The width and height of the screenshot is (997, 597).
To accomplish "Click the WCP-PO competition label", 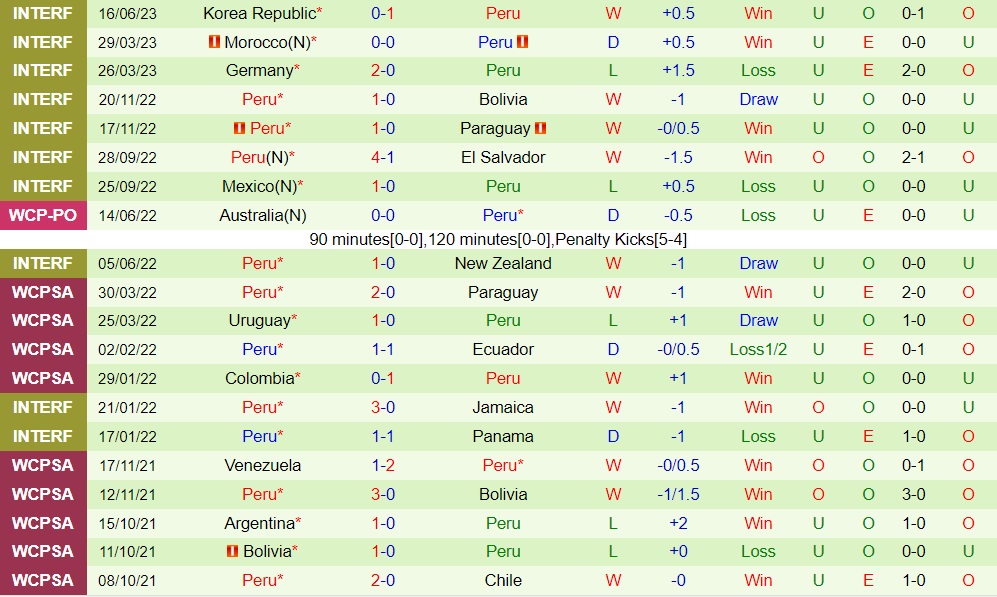I will click(x=42, y=215).
